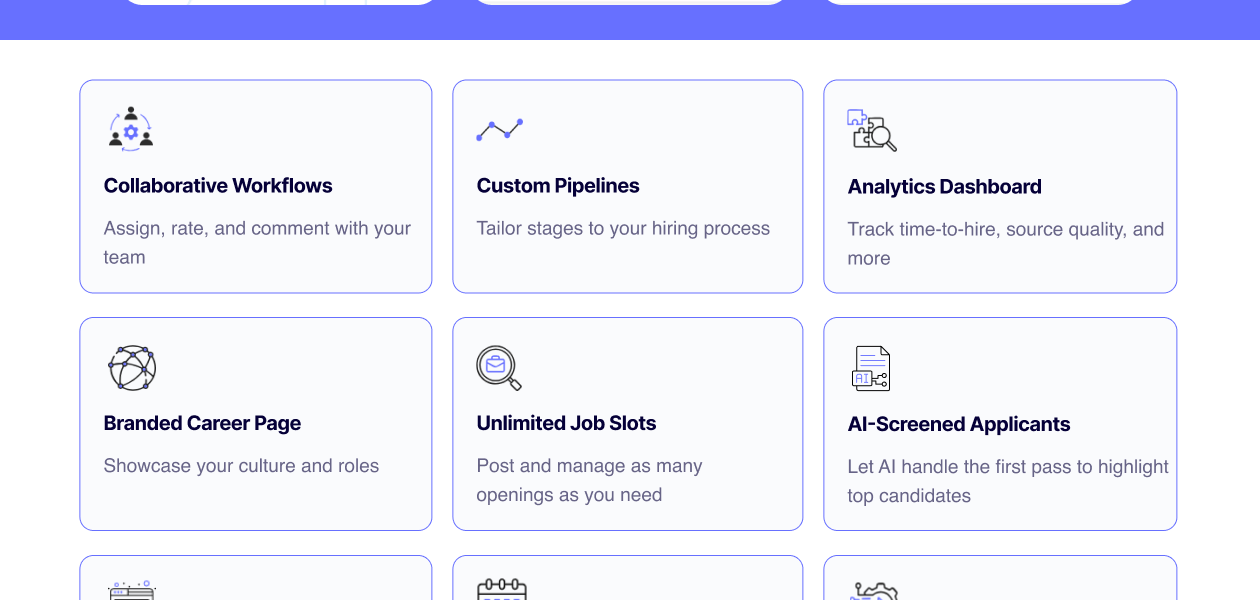Click the AI-Screened Applicants document icon
Screen dimensions: 1260x600
tap(871, 368)
